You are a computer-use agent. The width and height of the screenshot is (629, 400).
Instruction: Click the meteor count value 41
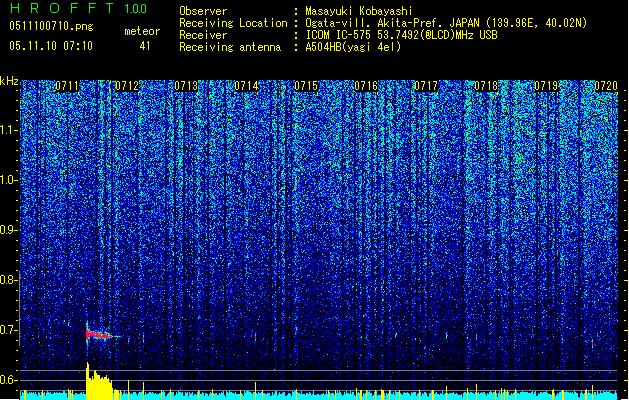coord(145,46)
